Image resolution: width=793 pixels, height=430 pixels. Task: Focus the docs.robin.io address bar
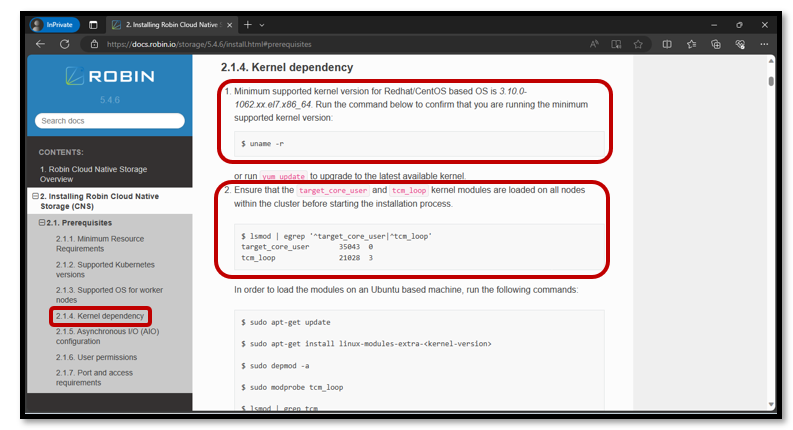coord(334,44)
